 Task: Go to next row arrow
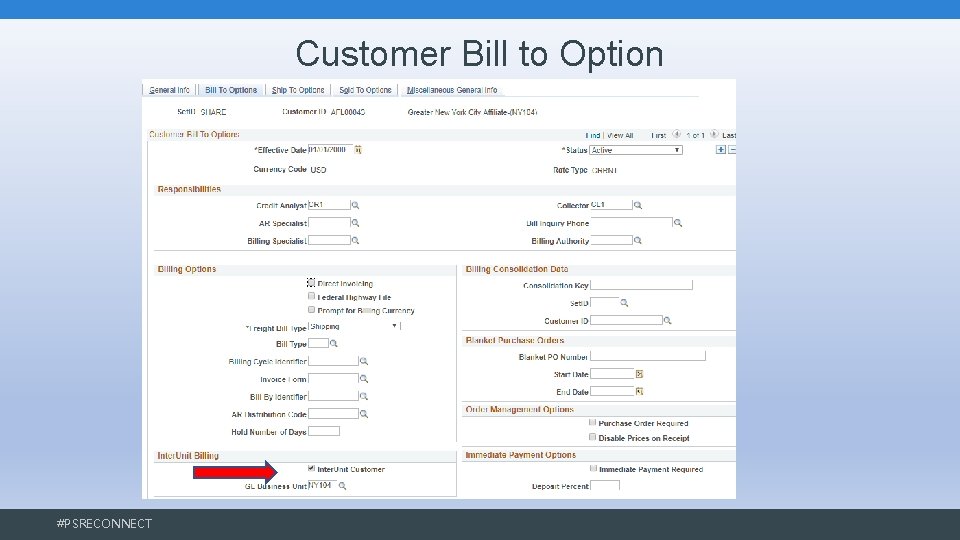[x=714, y=134]
